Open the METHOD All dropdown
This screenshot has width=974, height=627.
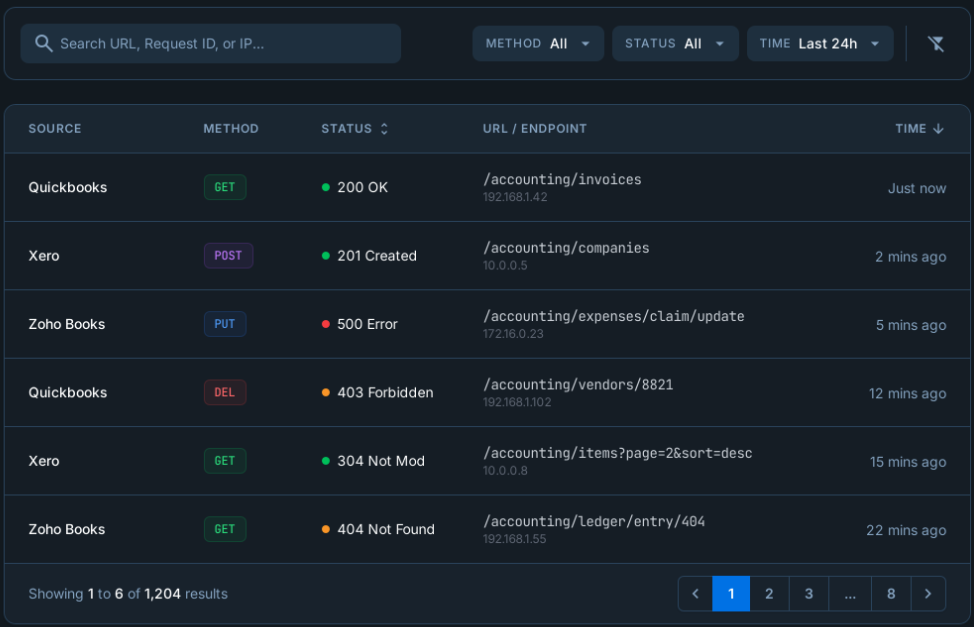point(538,43)
